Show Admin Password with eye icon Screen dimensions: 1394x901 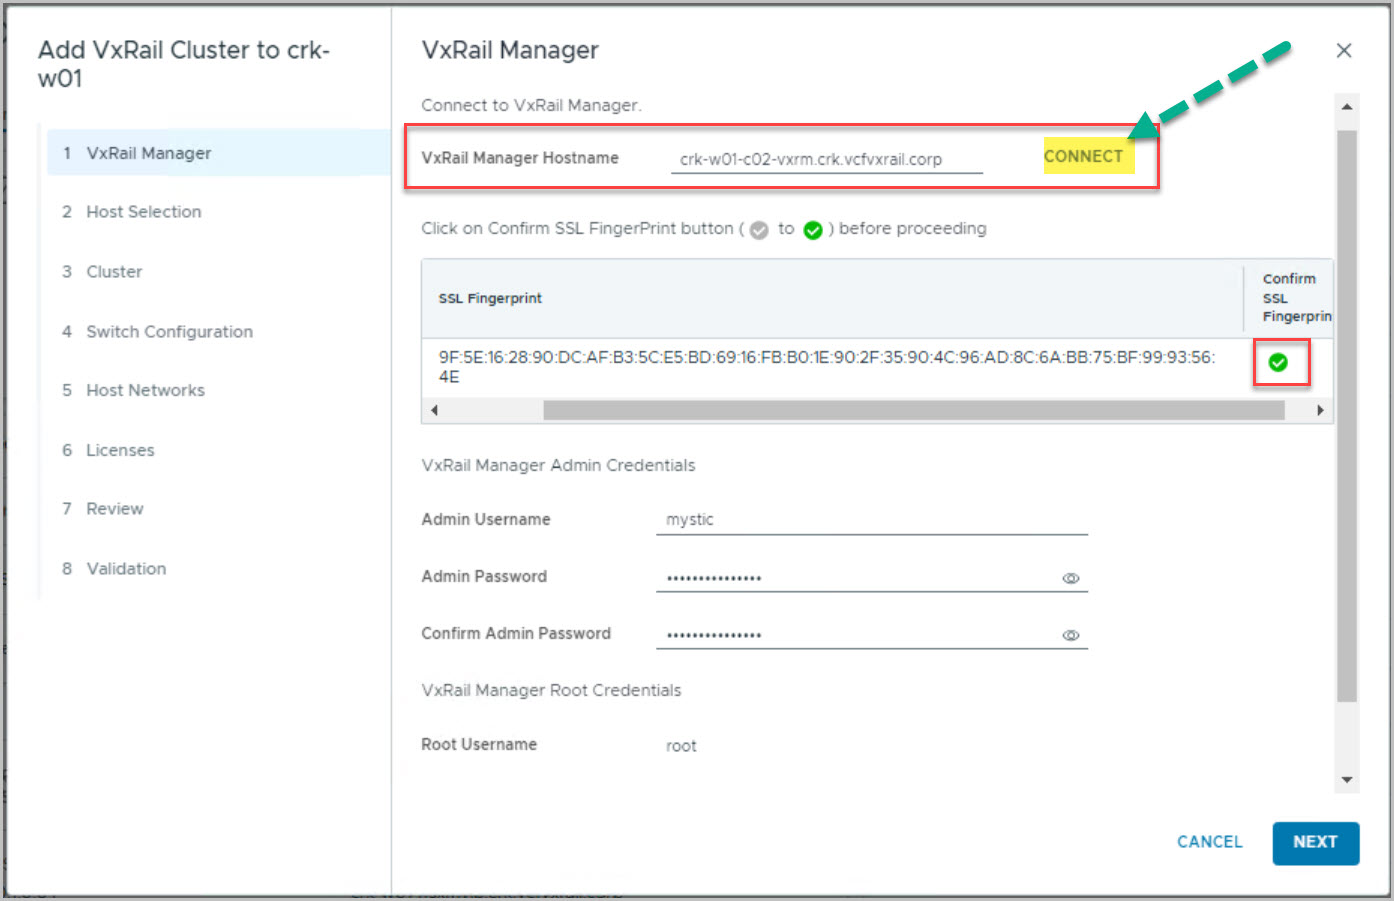1070,578
